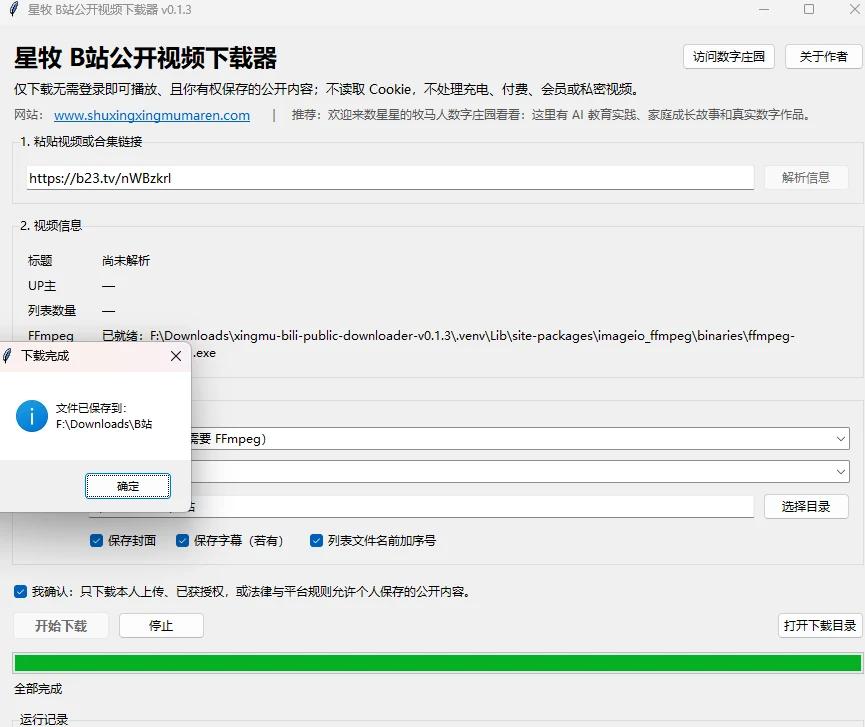
Task: Toggle the 我确认 agreement checkbox
Action: coord(20,592)
